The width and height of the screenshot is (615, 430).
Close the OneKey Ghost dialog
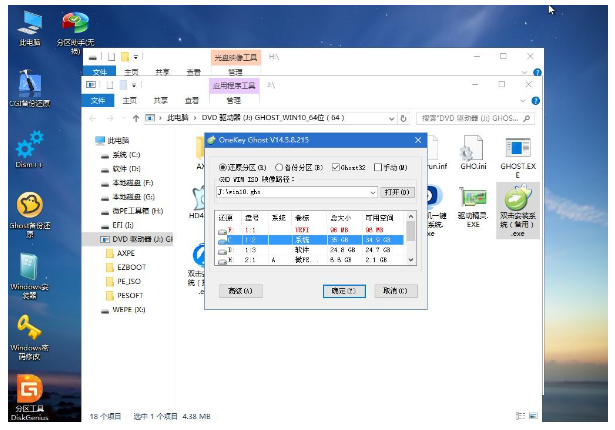(x=418, y=140)
